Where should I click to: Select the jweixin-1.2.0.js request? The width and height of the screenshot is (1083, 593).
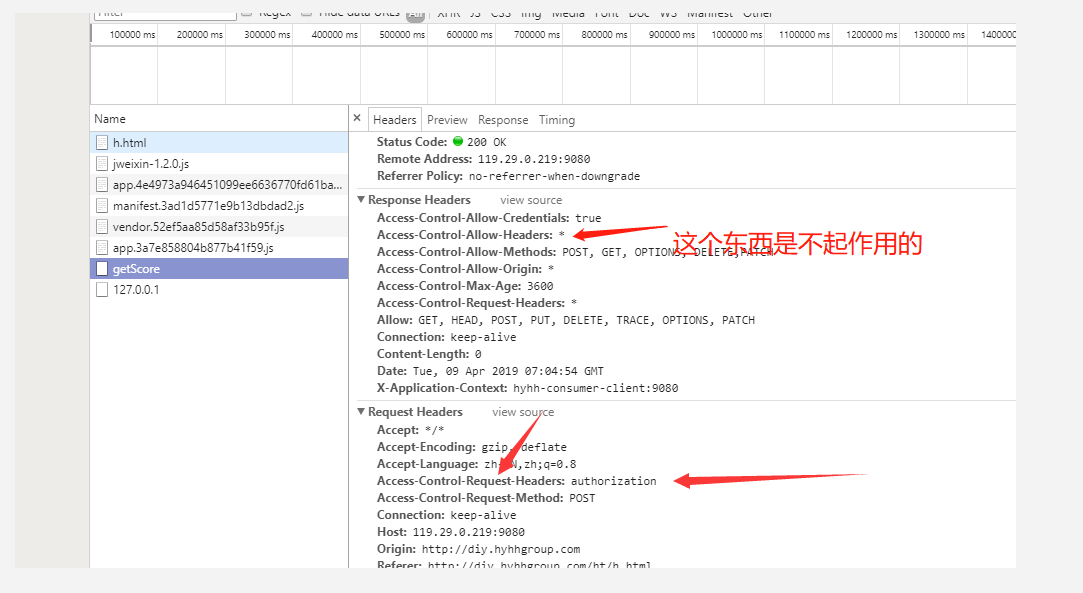coord(219,164)
